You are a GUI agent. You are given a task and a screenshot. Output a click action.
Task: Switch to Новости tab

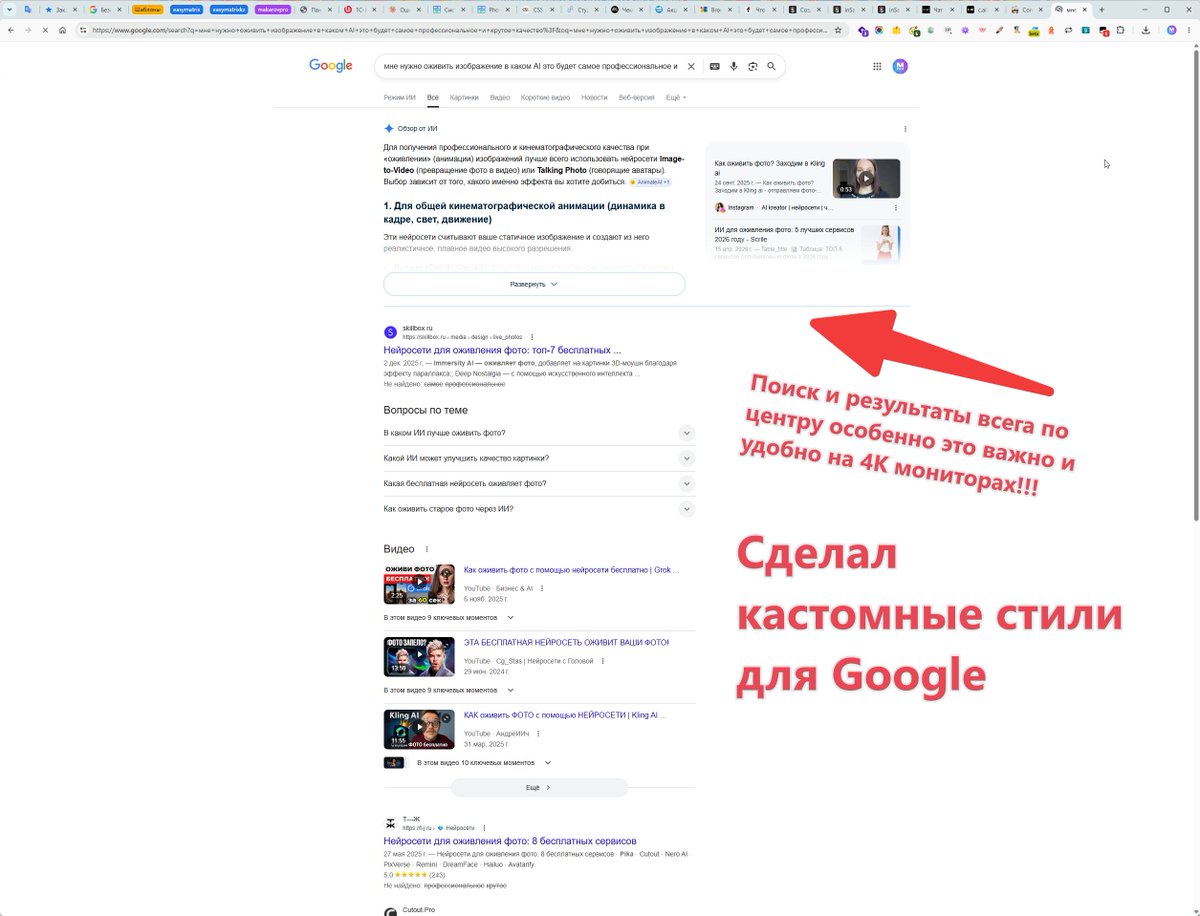point(594,97)
